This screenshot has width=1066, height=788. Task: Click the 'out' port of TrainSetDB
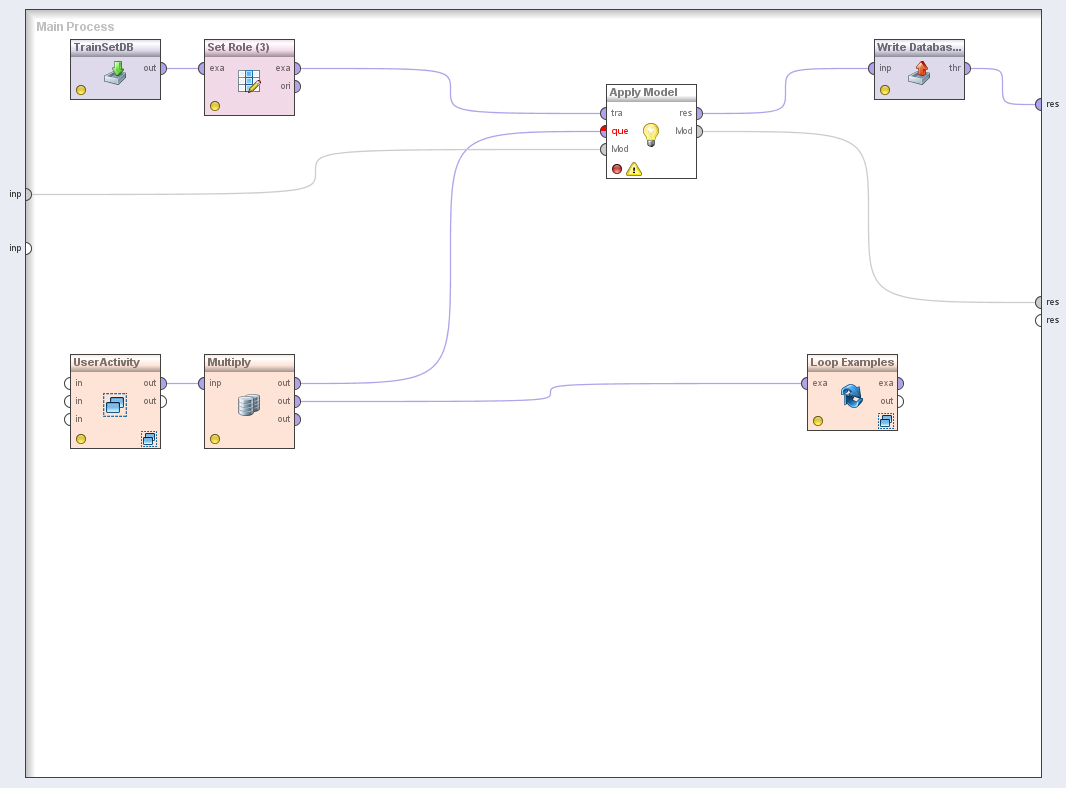coord(162,68)
